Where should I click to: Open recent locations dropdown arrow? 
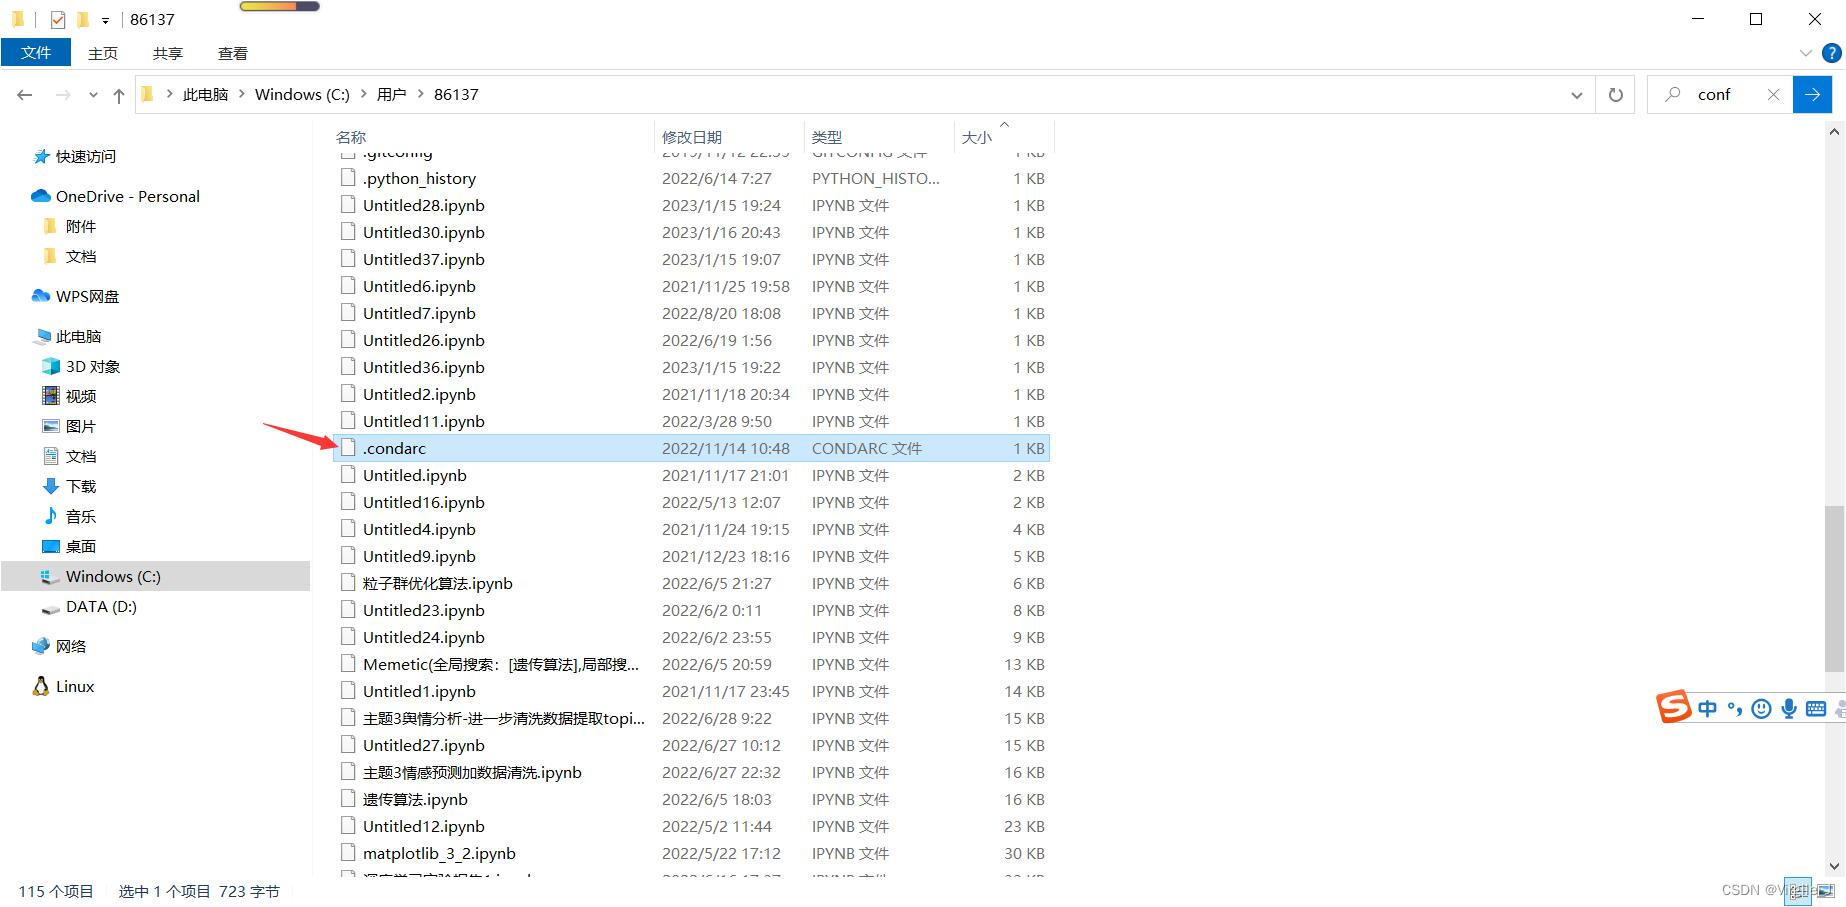[x=93, y=95]
